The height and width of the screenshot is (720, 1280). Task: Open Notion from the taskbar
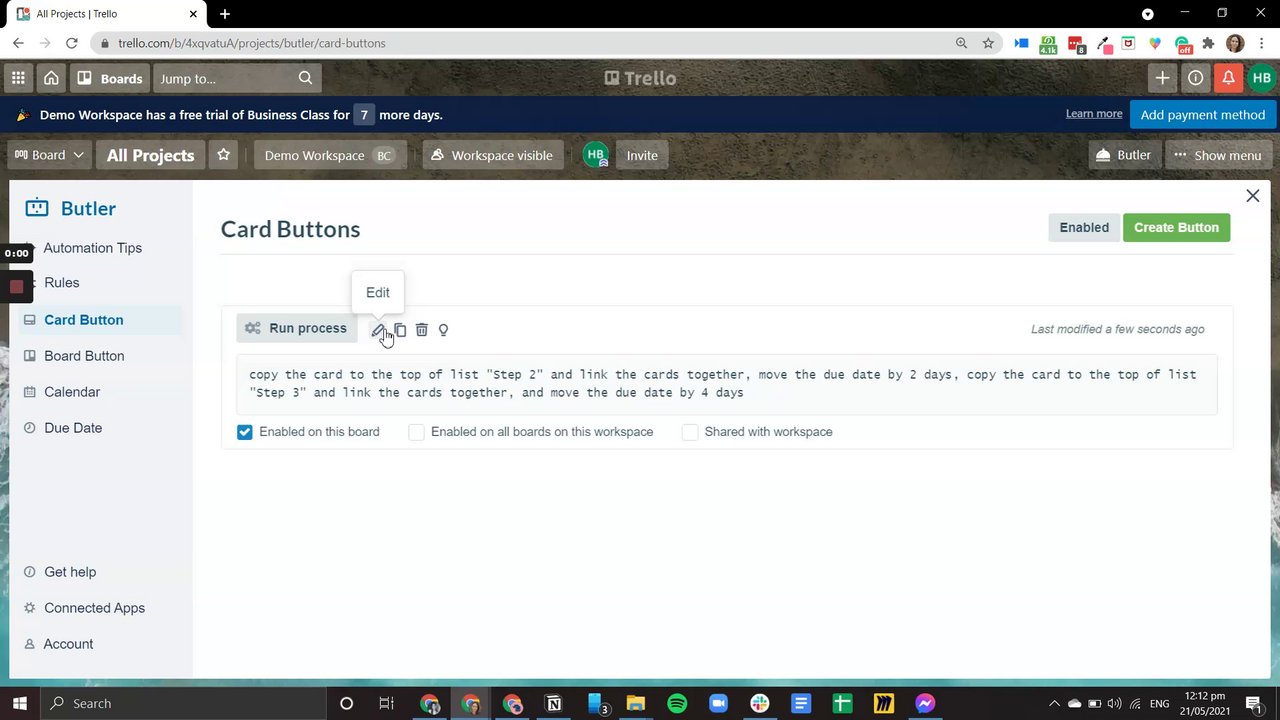[553, 703]
